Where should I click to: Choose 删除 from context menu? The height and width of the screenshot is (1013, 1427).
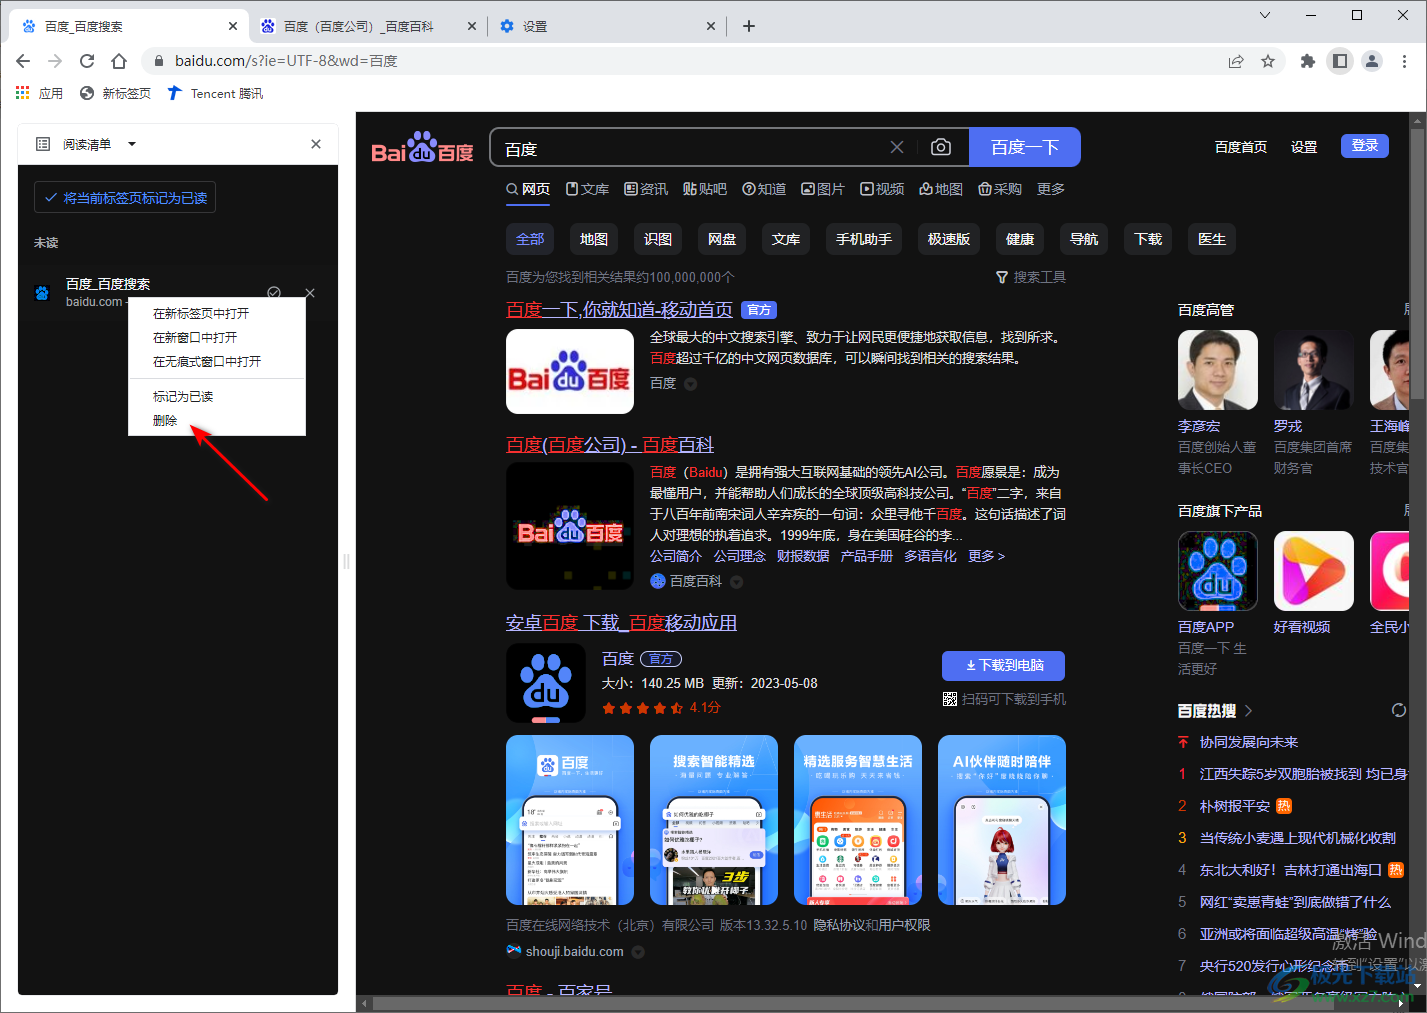[217, 420]
